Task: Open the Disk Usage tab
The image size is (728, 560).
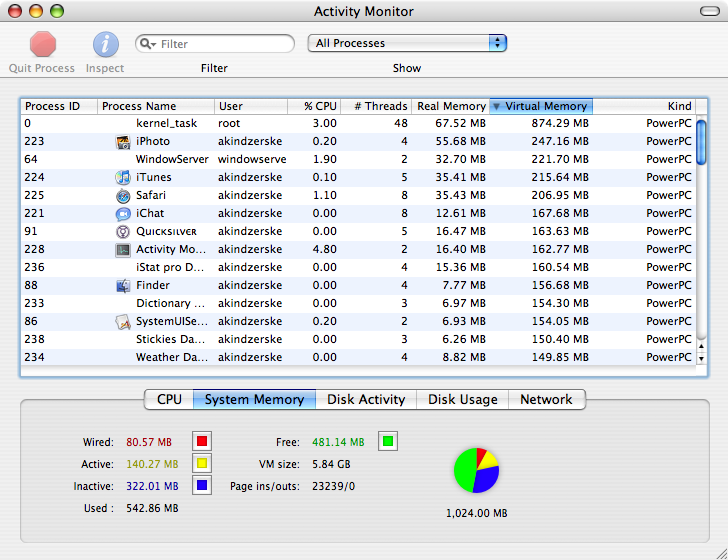Action: pyautogui.click(x=462, y=399)
